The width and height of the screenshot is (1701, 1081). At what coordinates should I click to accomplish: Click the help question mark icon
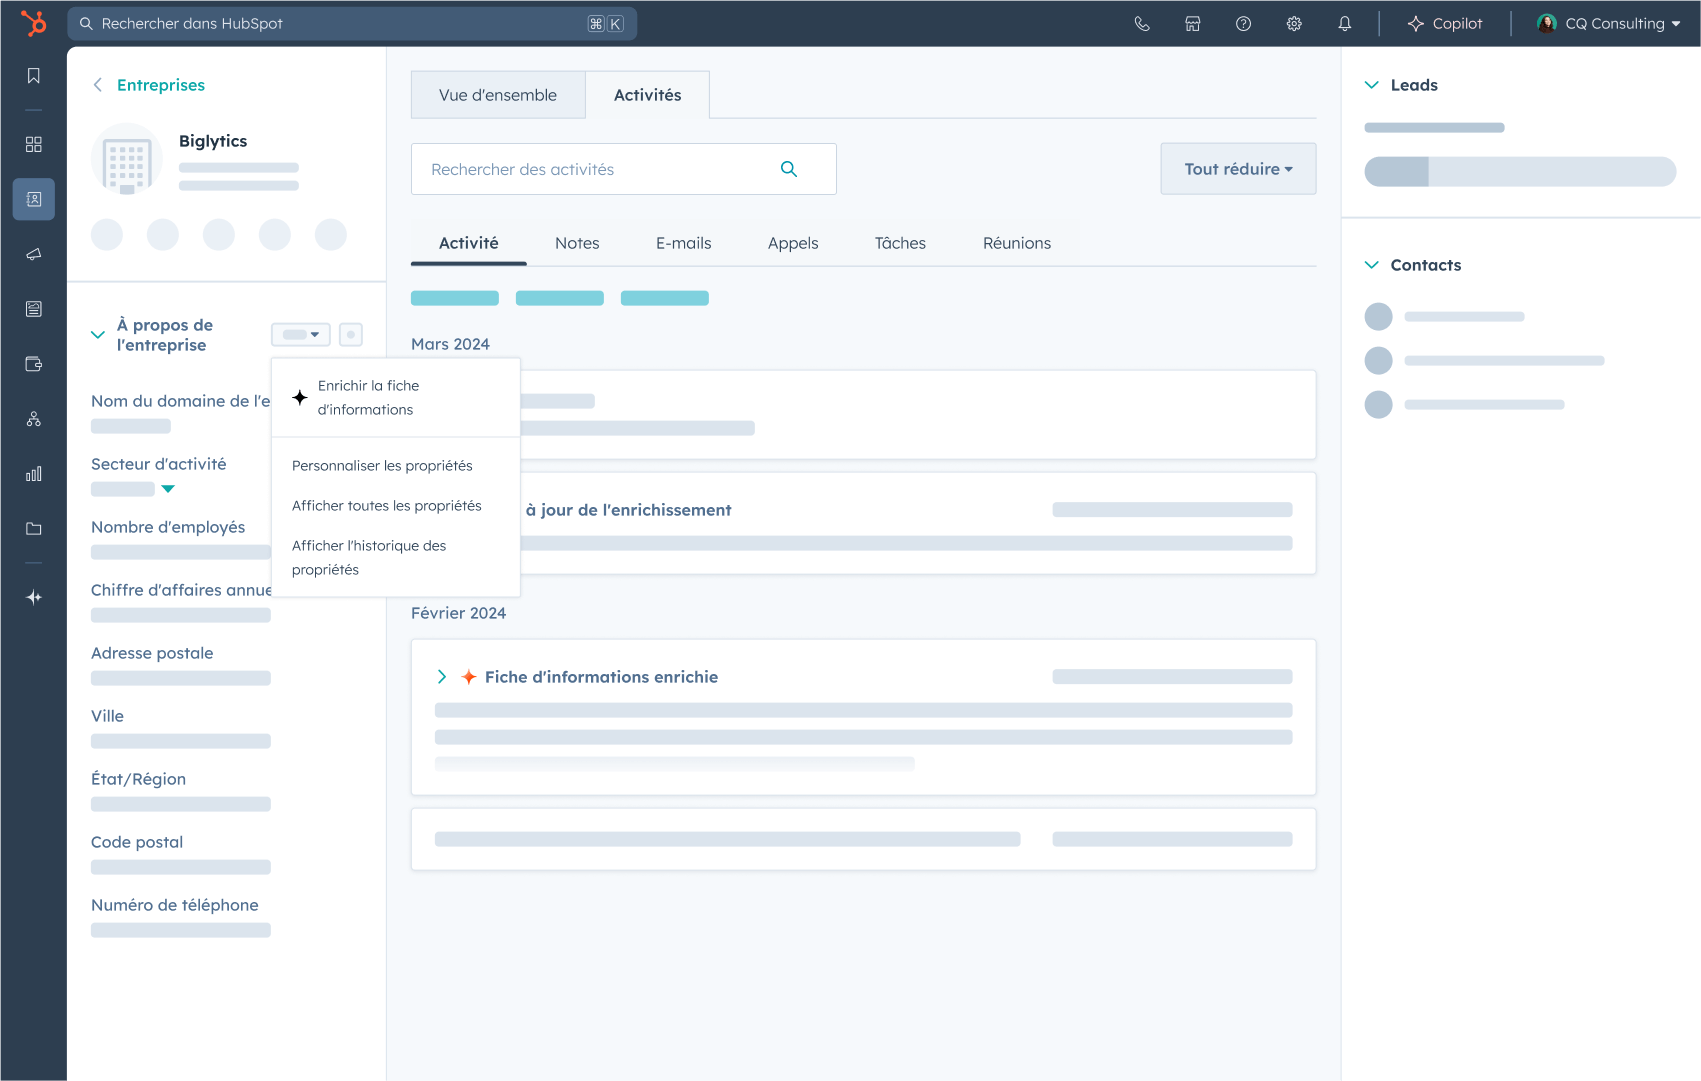(x=1243, y=24)
